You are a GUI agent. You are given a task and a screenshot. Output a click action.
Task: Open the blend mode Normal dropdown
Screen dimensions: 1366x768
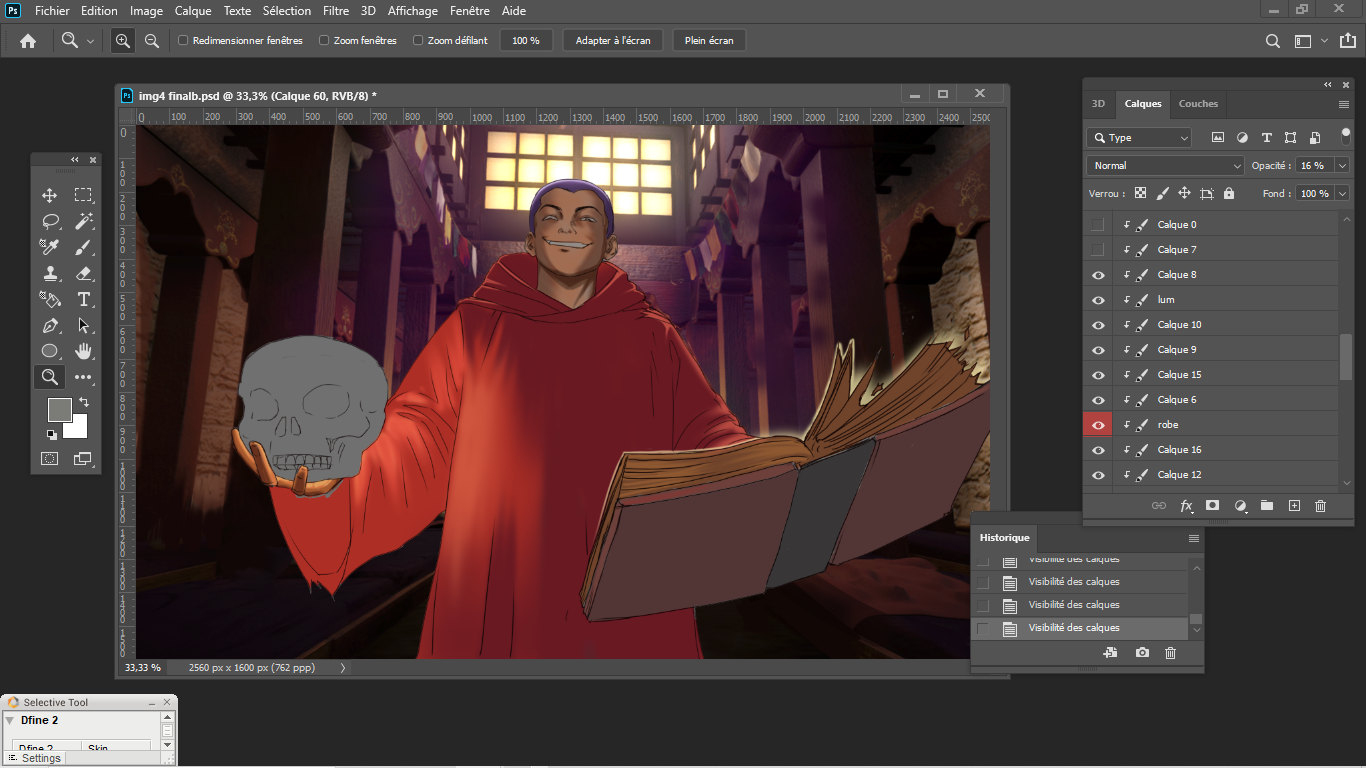(x=1165, y=166)
